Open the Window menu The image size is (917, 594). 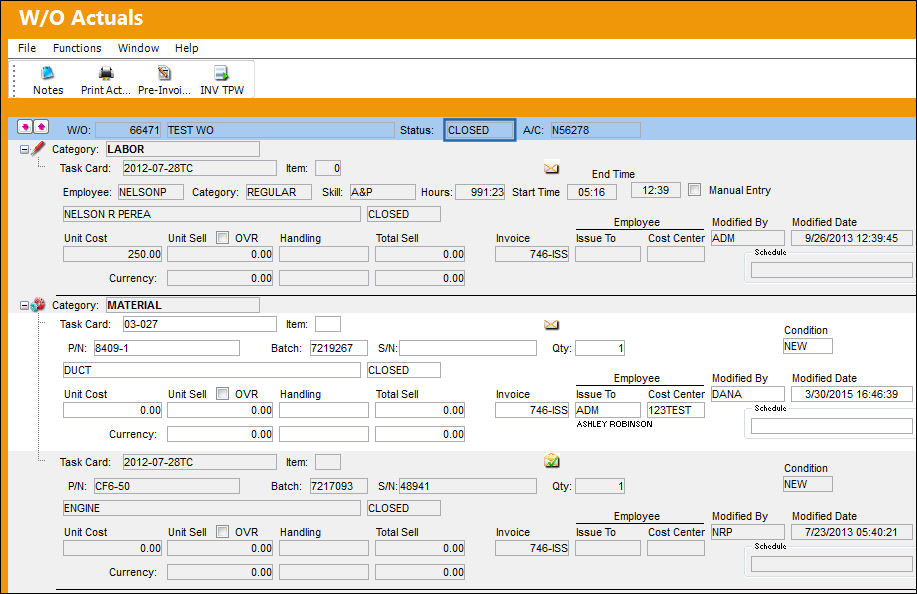(x=139, y=48)
